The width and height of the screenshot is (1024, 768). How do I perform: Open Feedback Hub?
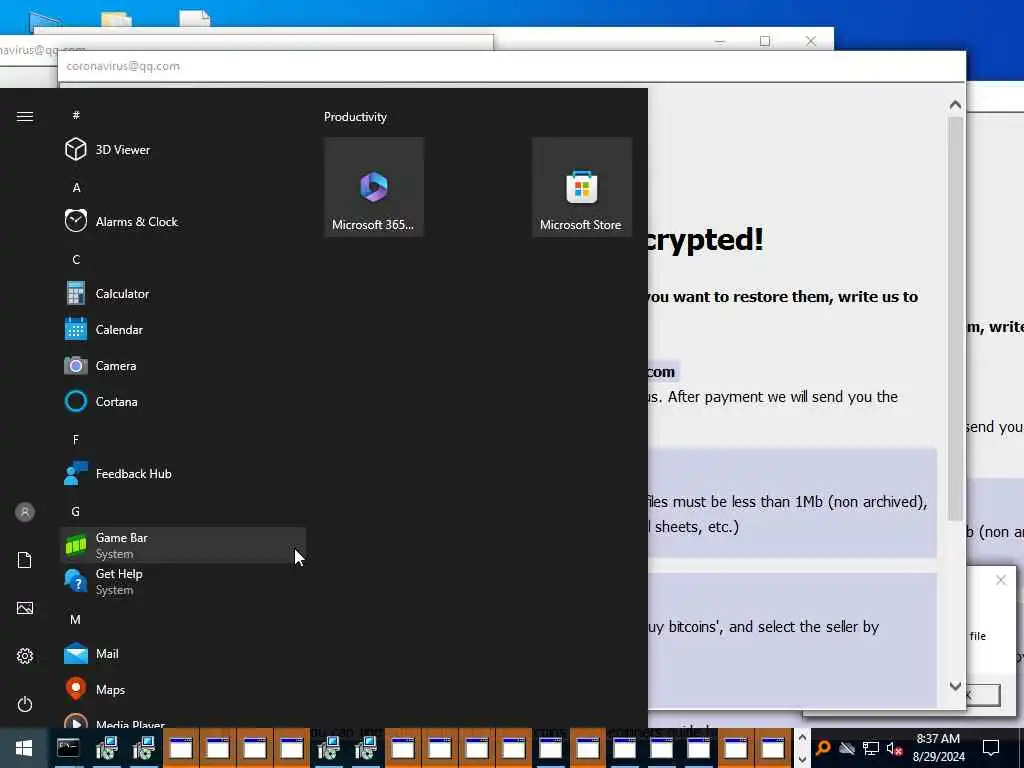tap(183, 473)
